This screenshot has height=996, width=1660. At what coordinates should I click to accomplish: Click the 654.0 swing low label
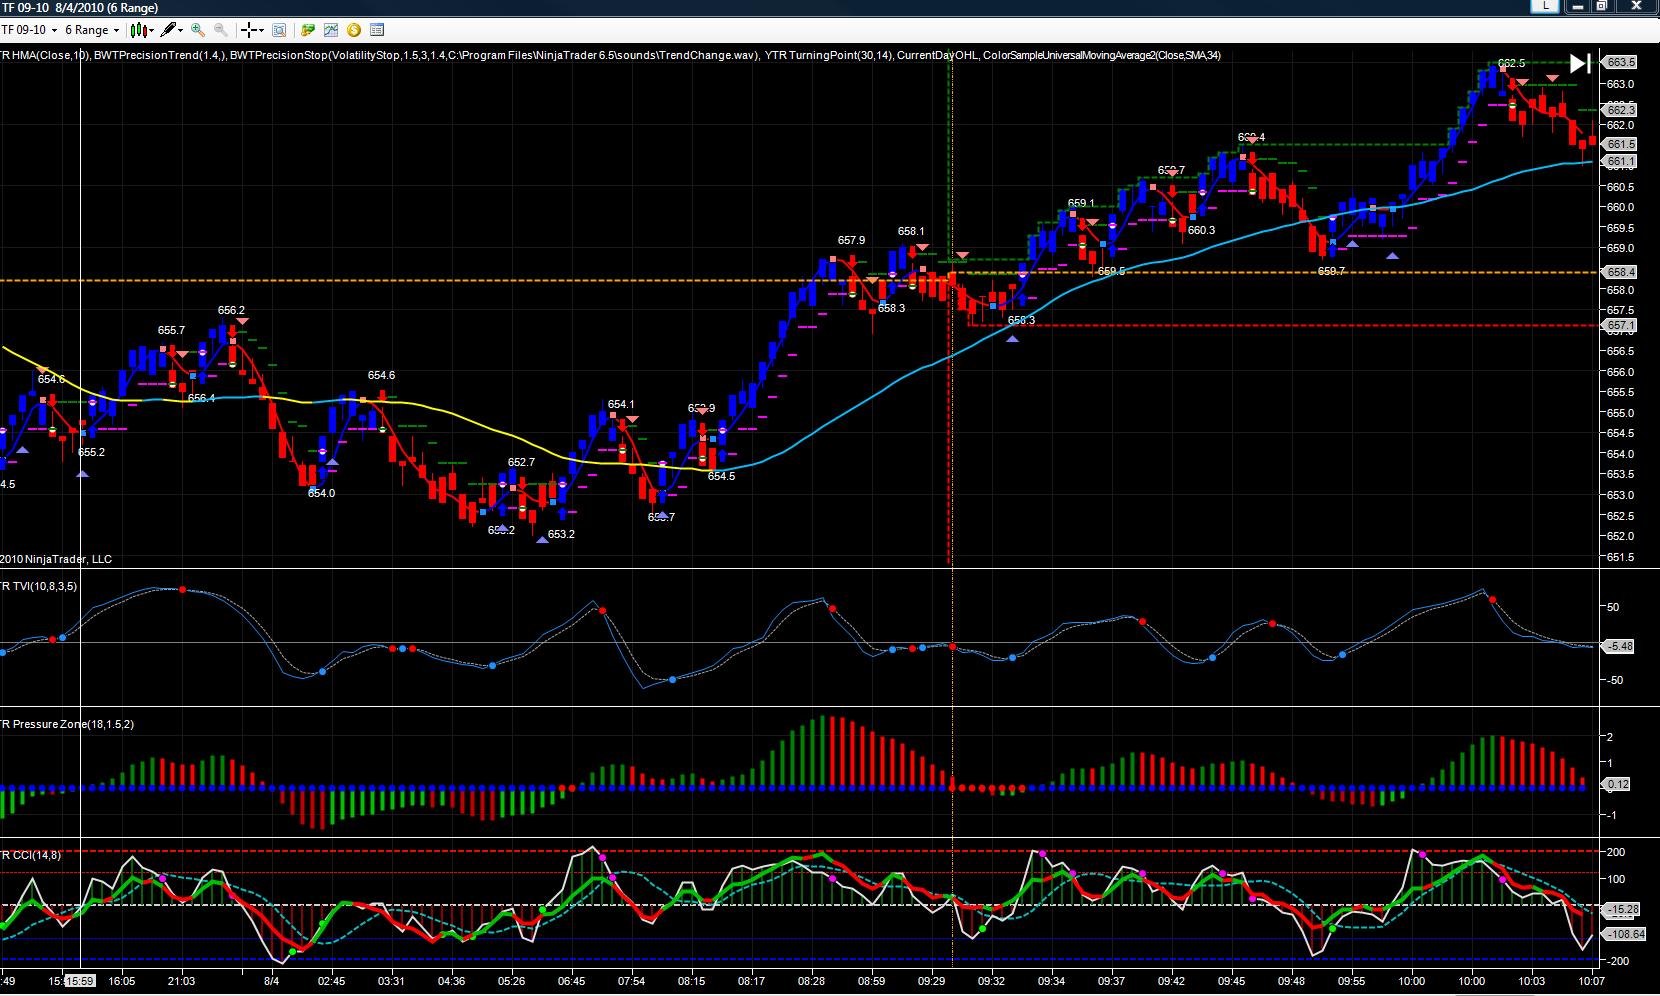click(321, 493)
